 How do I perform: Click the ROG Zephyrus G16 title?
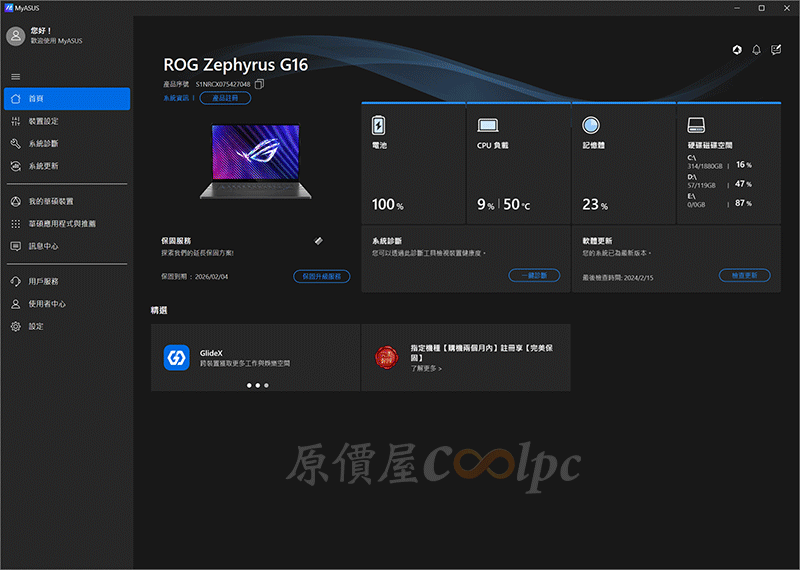[x=236, y=65]
